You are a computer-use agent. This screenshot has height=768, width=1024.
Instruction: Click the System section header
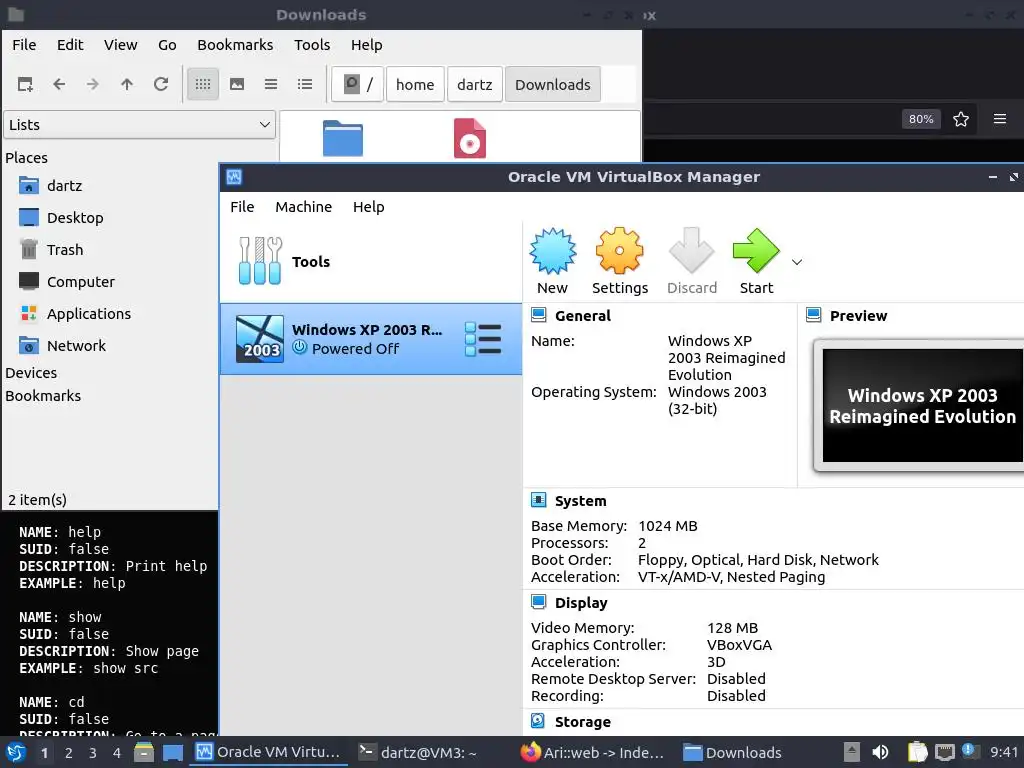click(581, 501)
